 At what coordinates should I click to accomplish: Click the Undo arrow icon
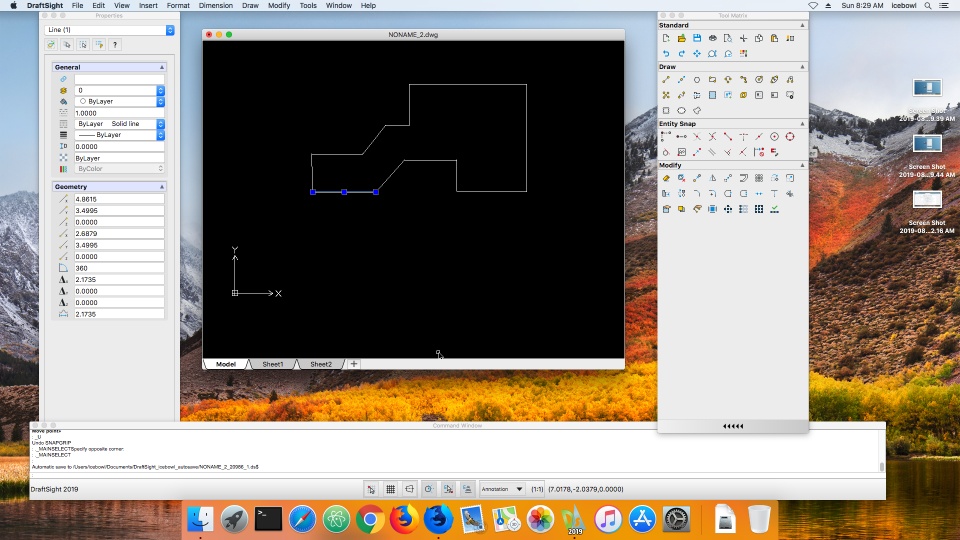tap(666, 53)
